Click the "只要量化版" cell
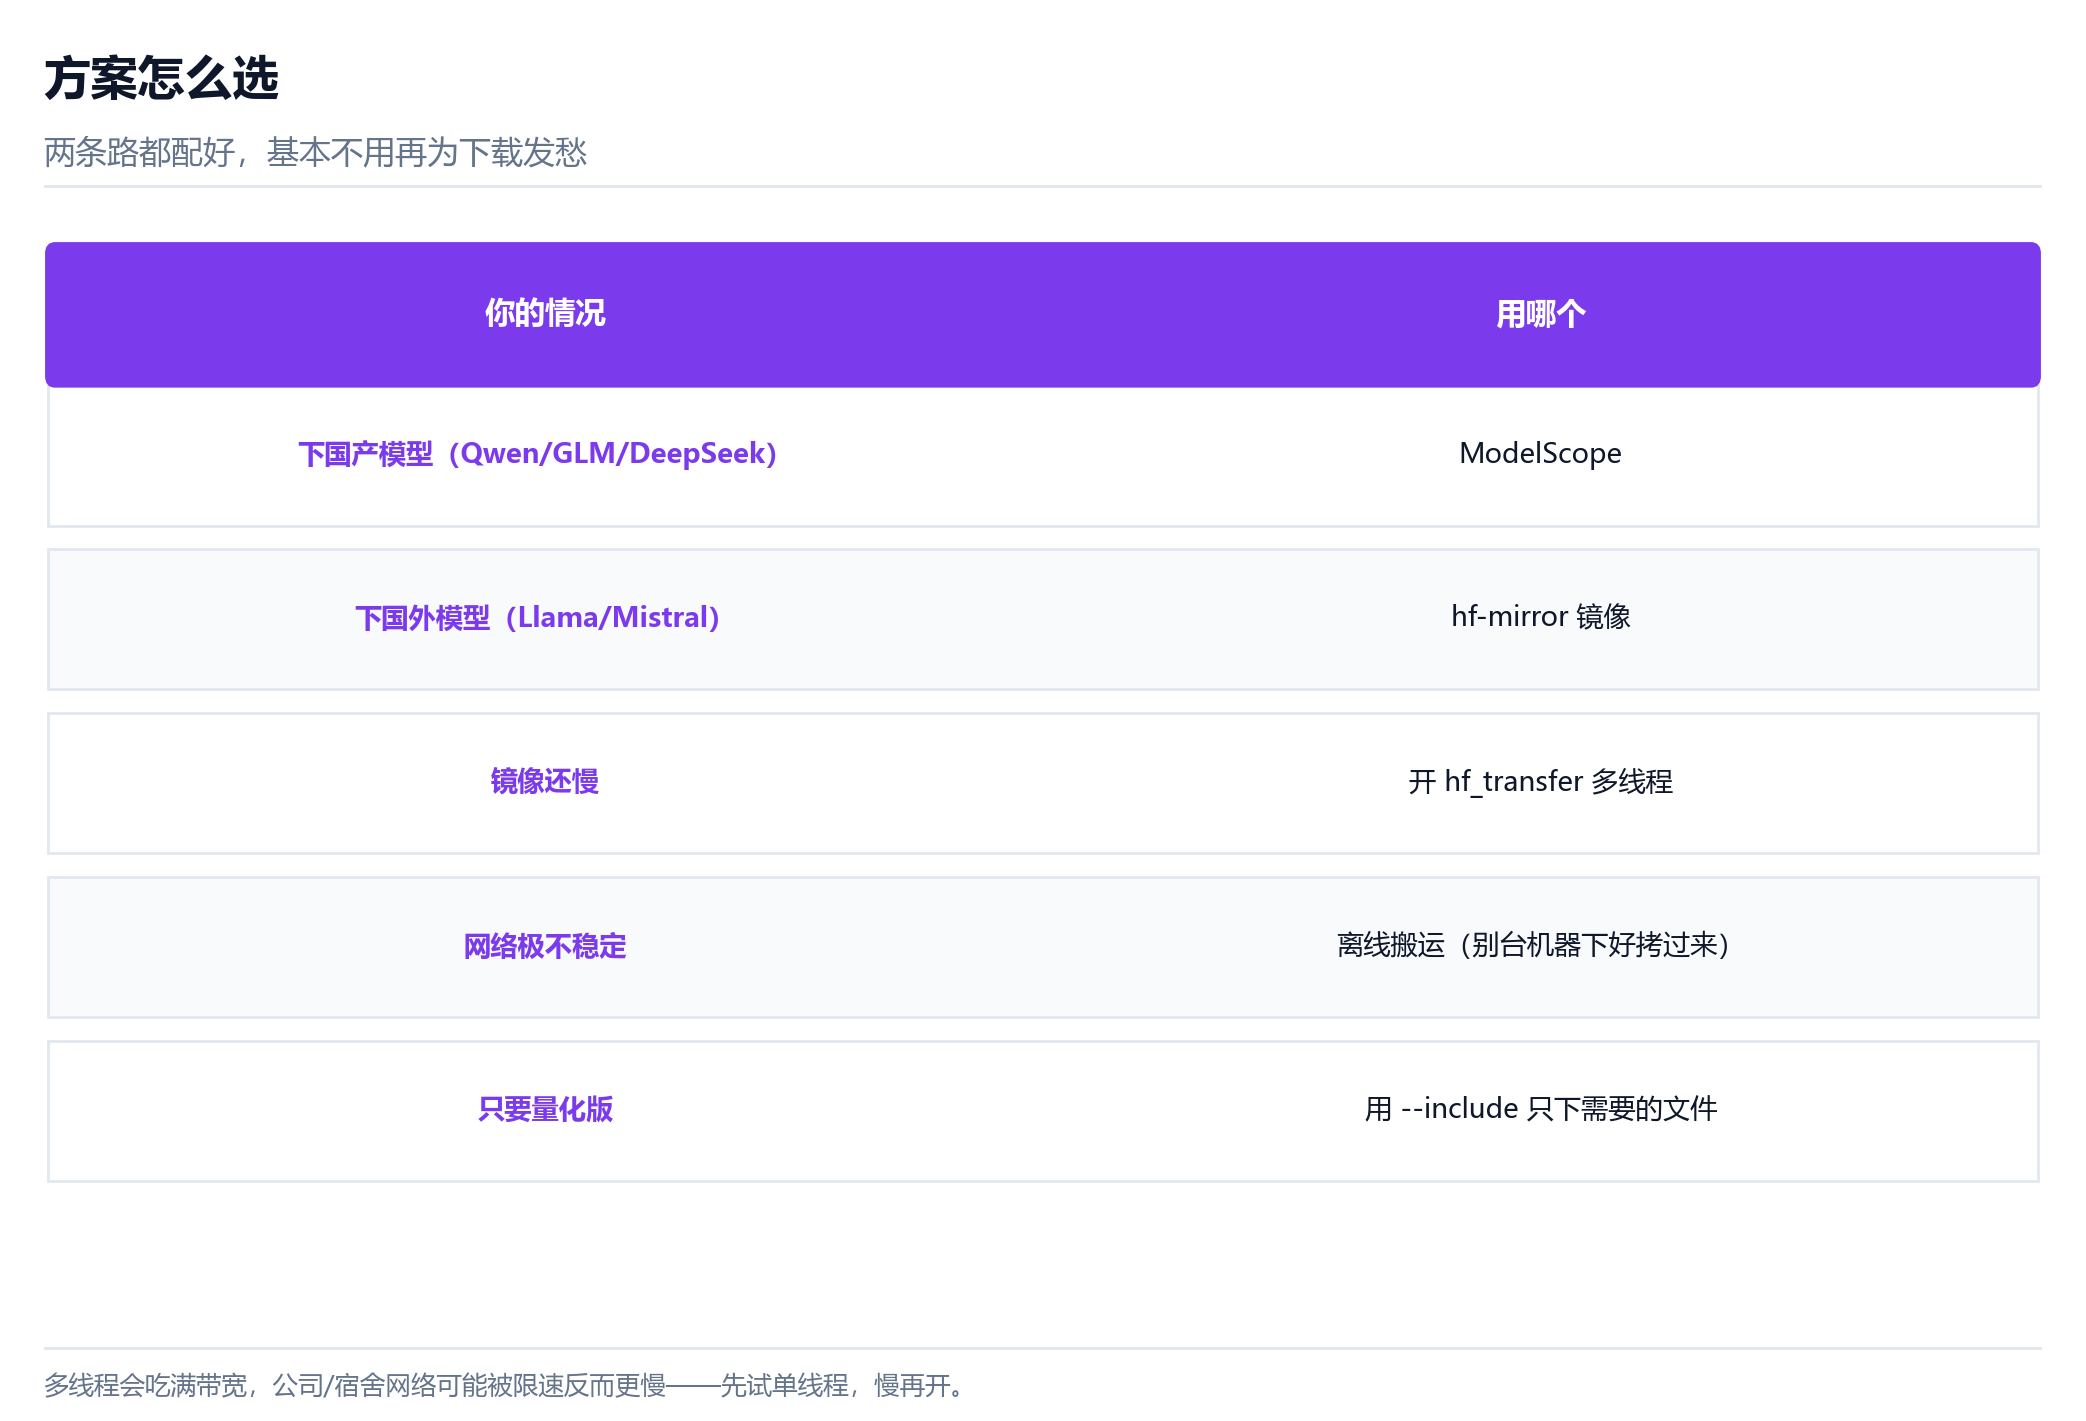Viewport: 2086px width, 1421px height. [545, 1110]
